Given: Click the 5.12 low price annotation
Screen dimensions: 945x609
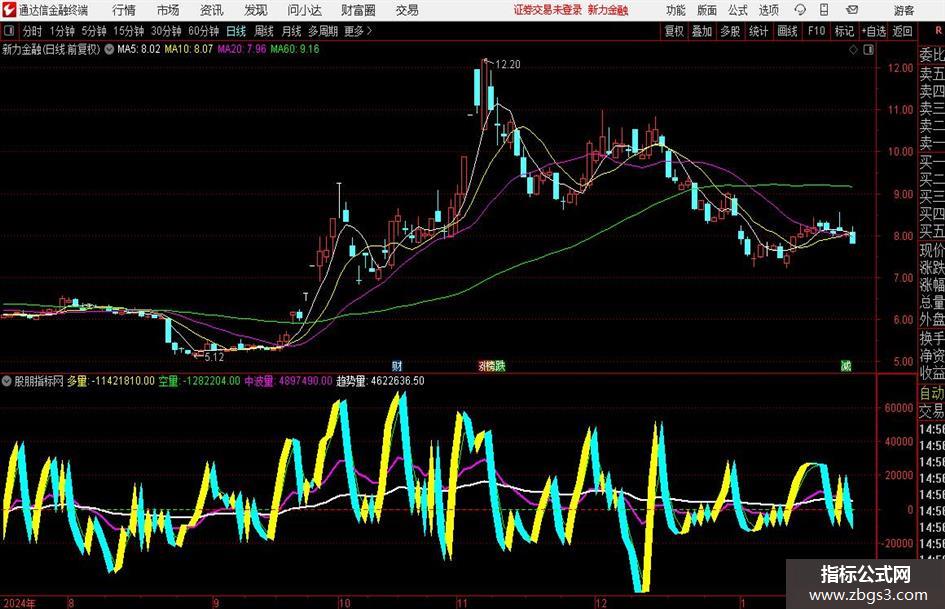Looking at the screenshot, I should click(x=214, y=357).
